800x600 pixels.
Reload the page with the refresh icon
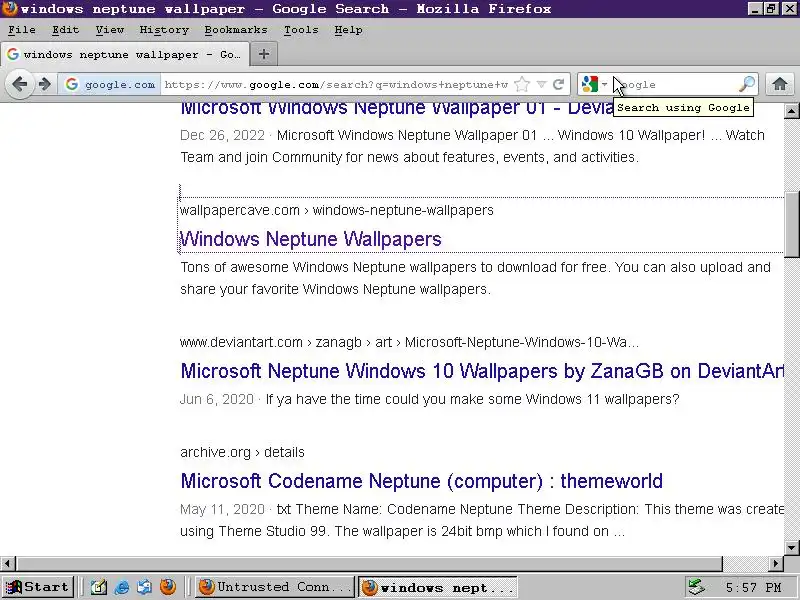point(558,84)
